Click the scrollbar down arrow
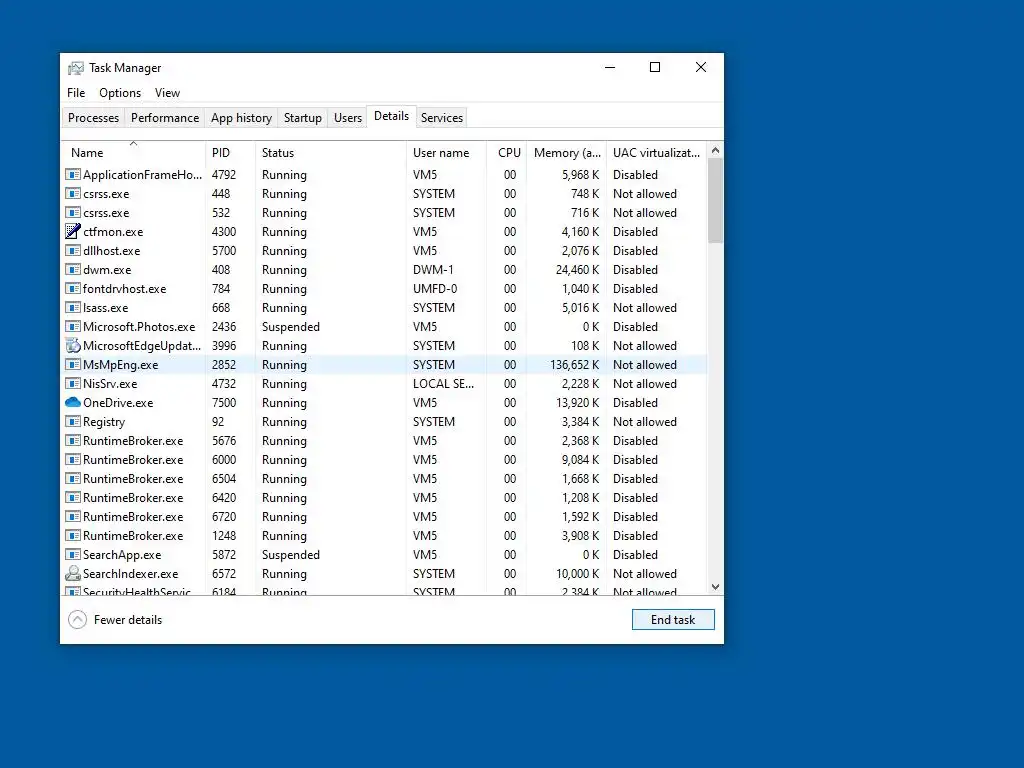The image size is (1024, 768). (715, 587)
